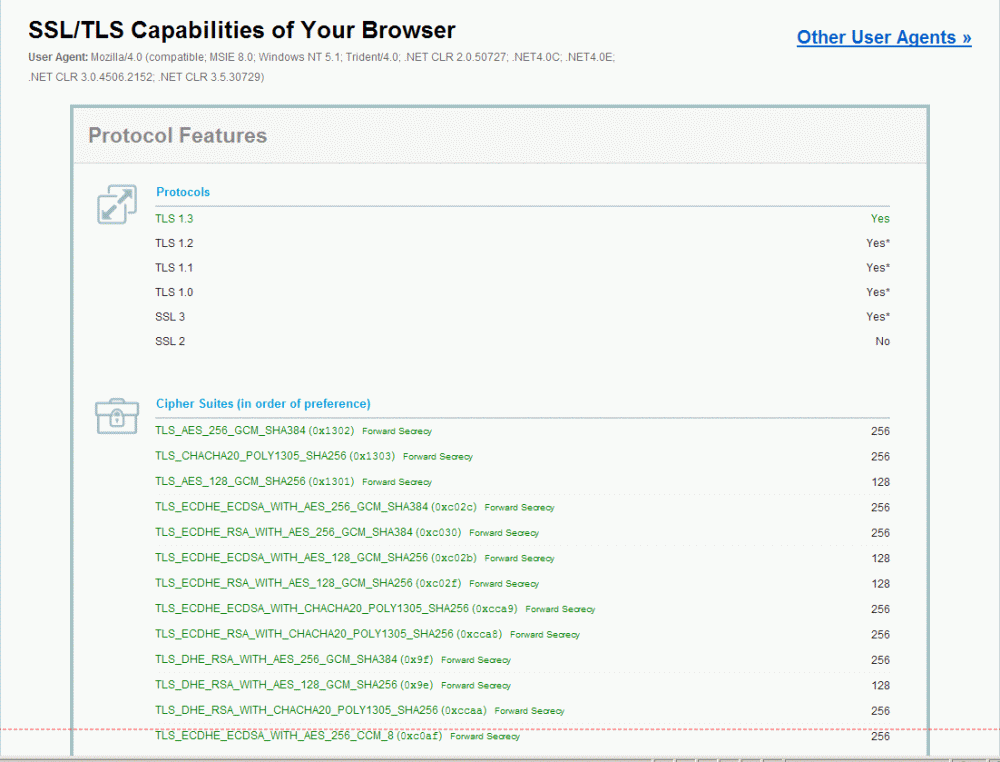This screenshot has width=1000, height=762.
Task: Click the Yes* value beside TLS 1.1
Action: (877, 268)
